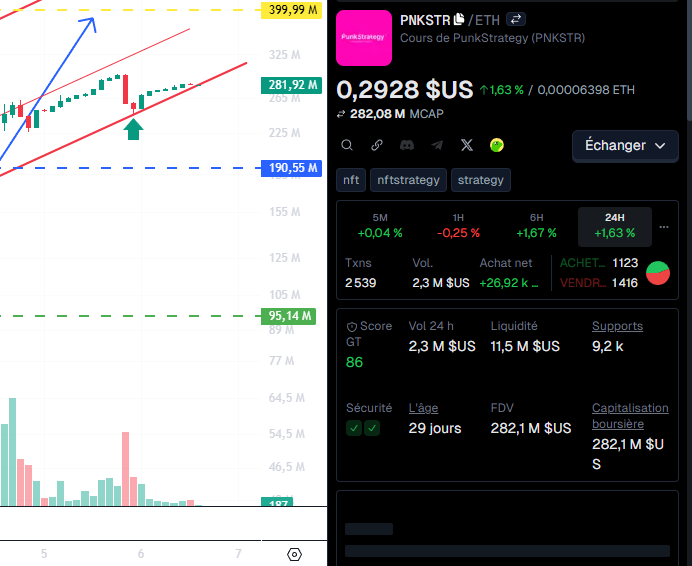
Task: Copy the PNKSTR token address icon
Action: tap(459, 19)
